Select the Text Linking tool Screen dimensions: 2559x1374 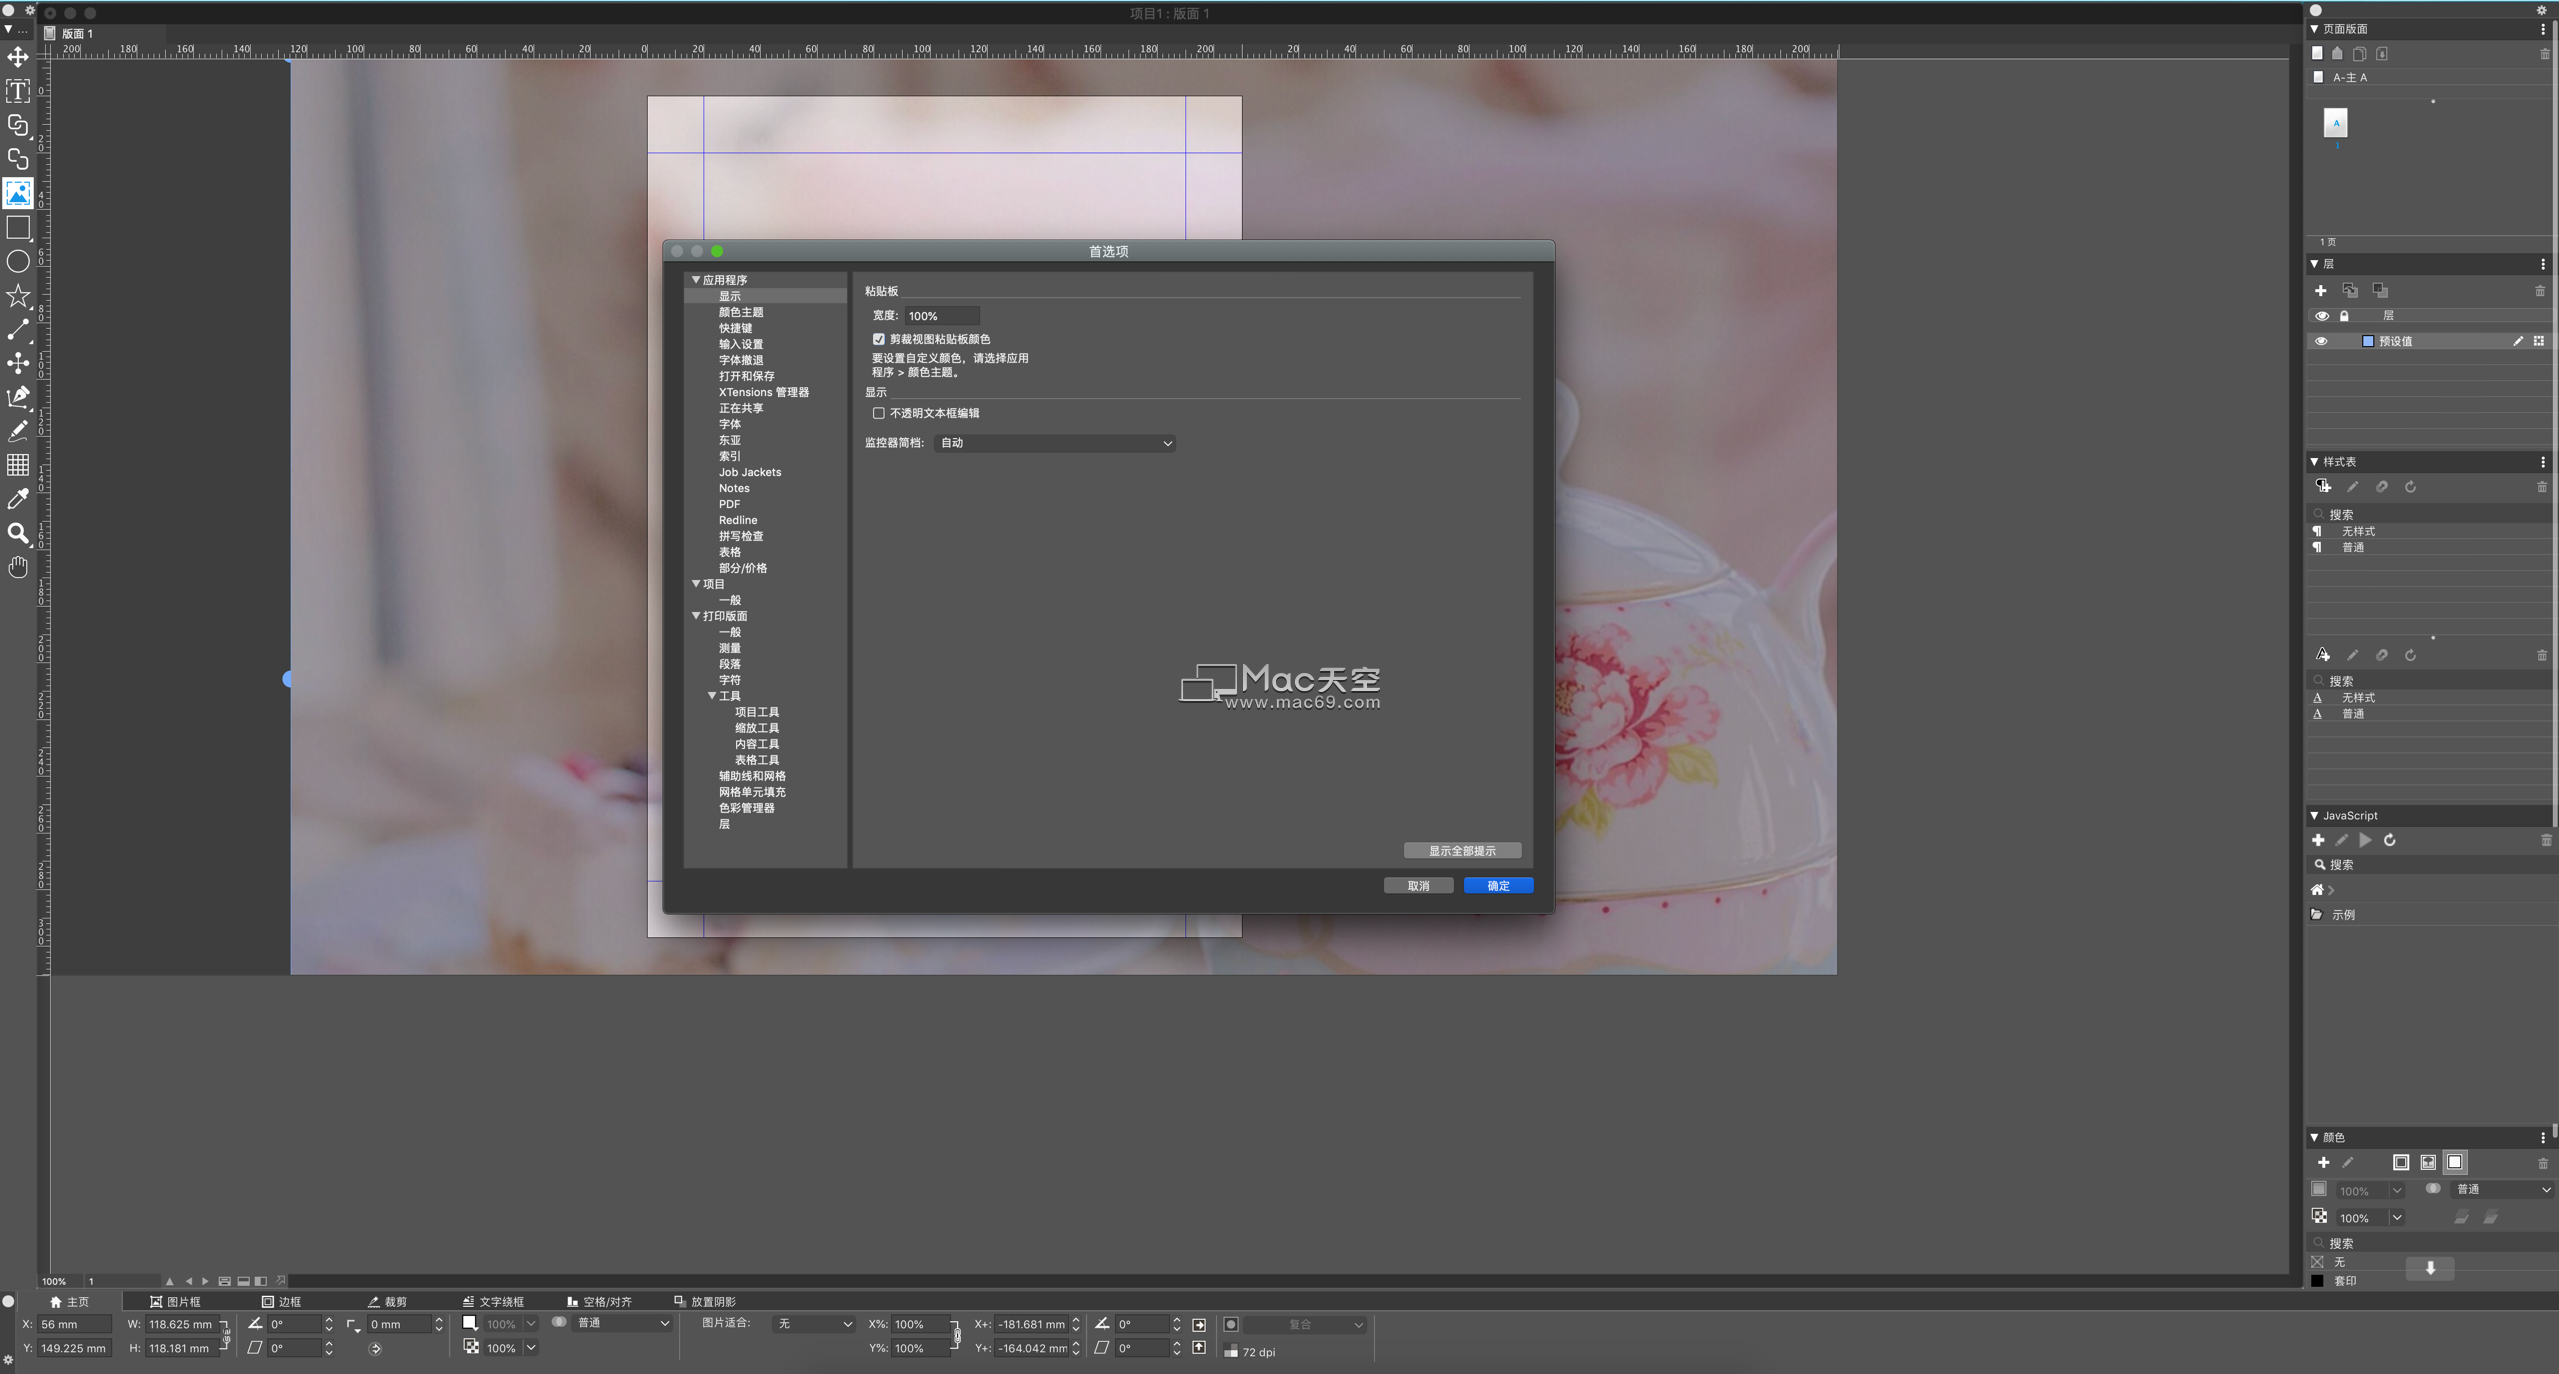point(18,125)
